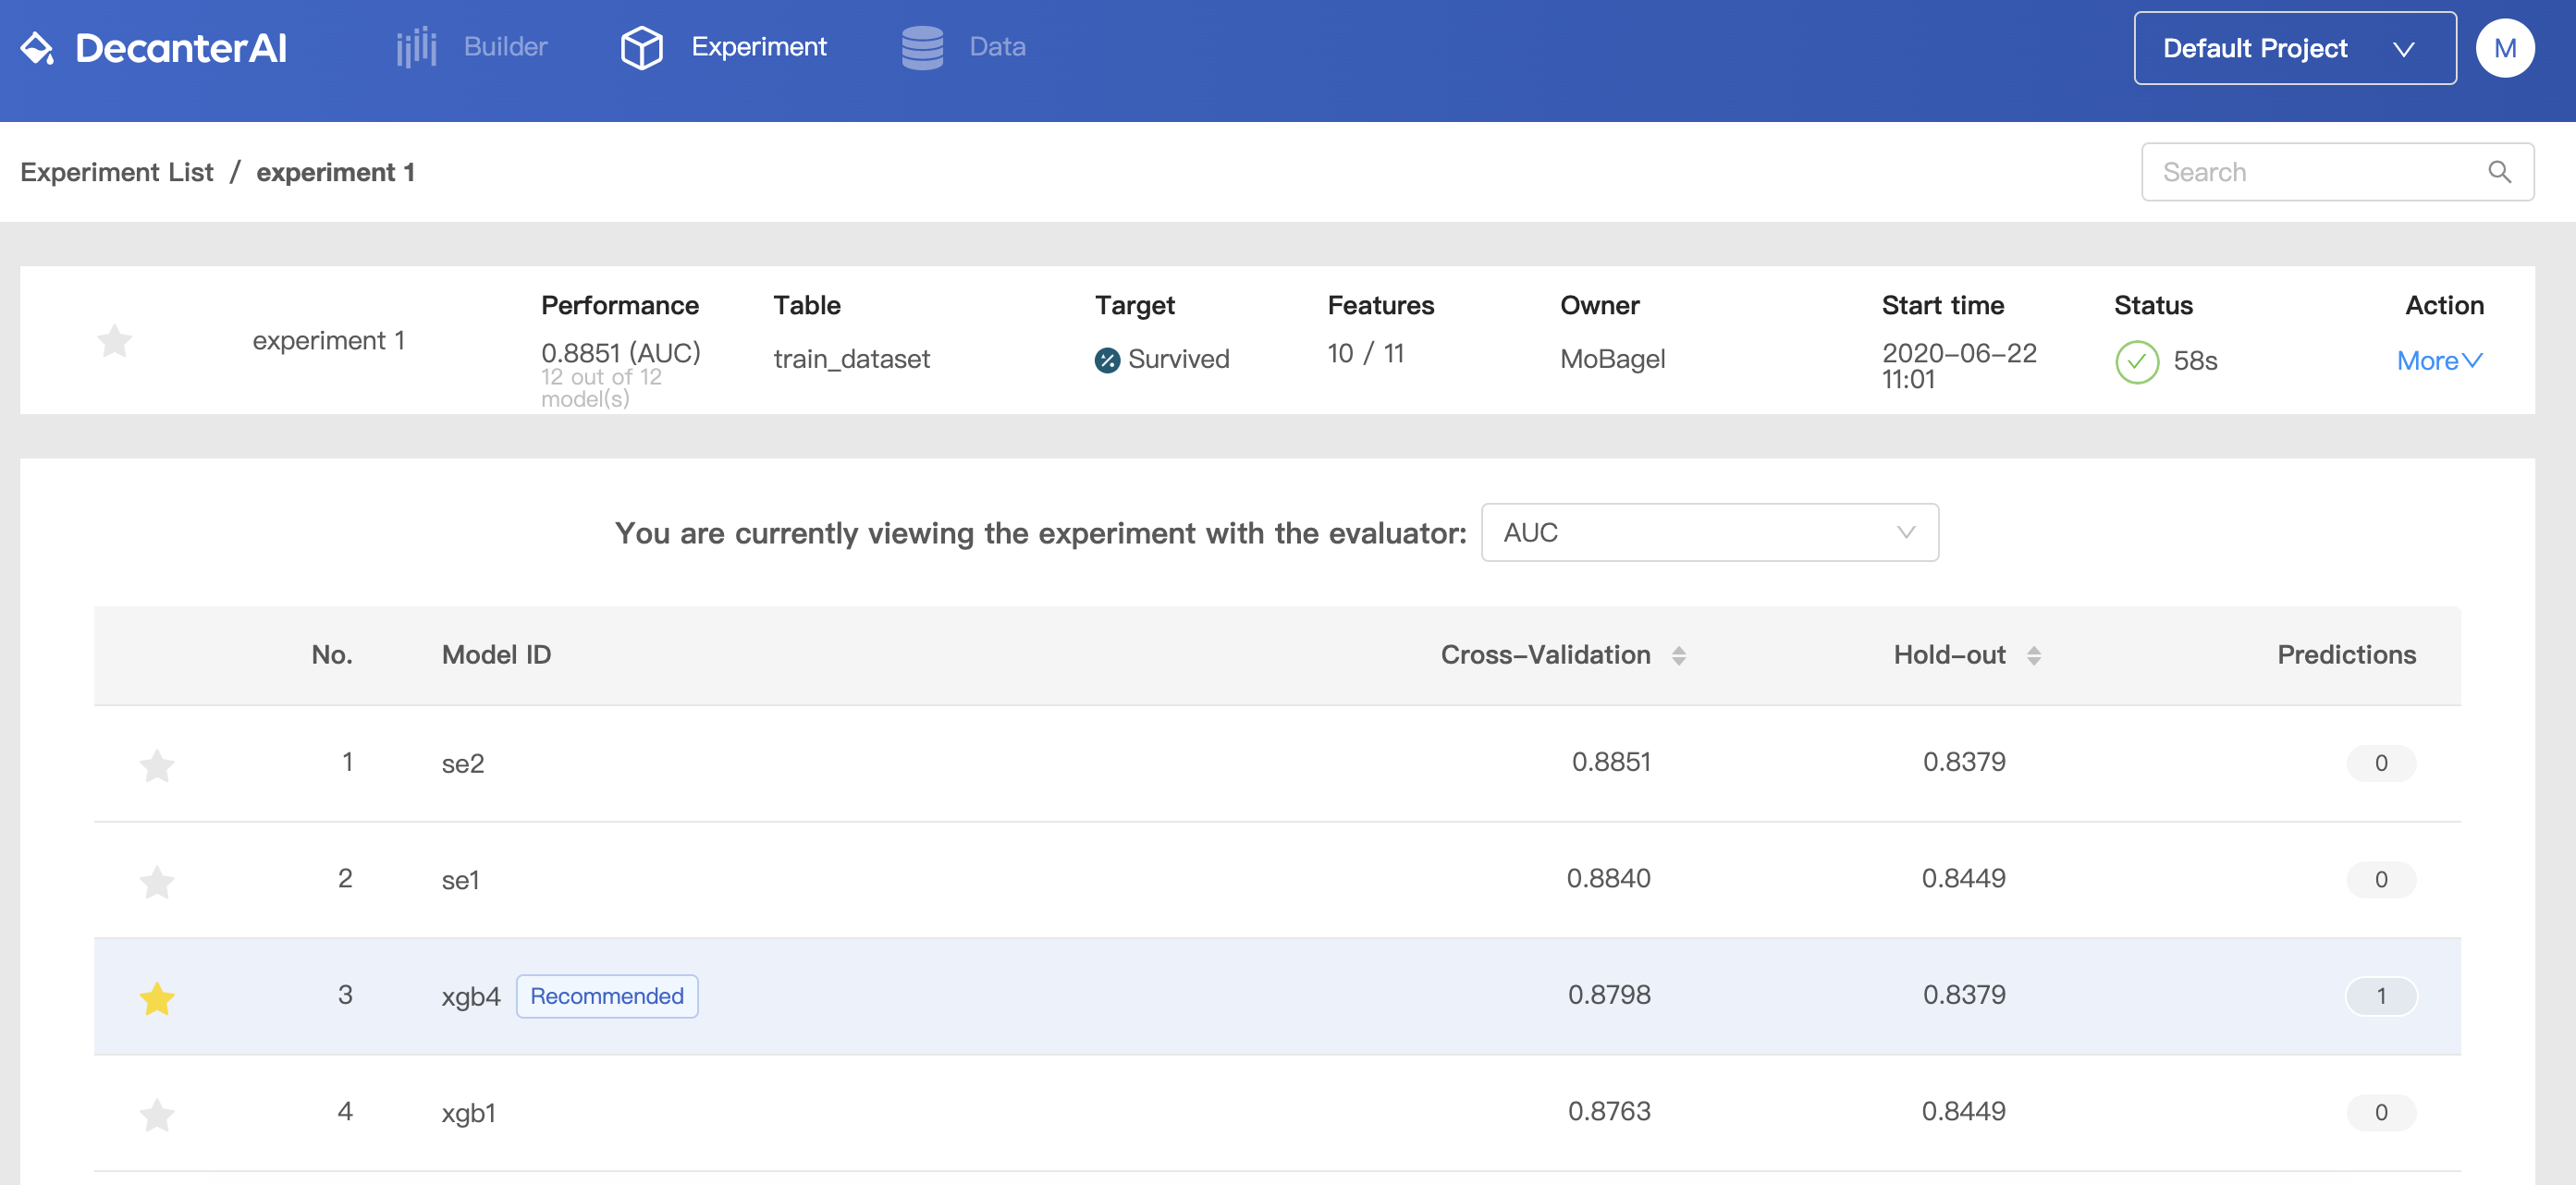Open the AUC evaluator dropdown
Viewport: 2576px width, 1185px height.
[x=1709, y=532]
